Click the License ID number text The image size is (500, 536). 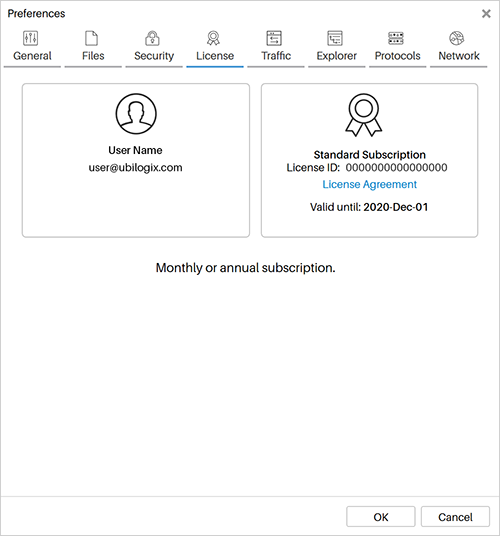pos(396,168)
